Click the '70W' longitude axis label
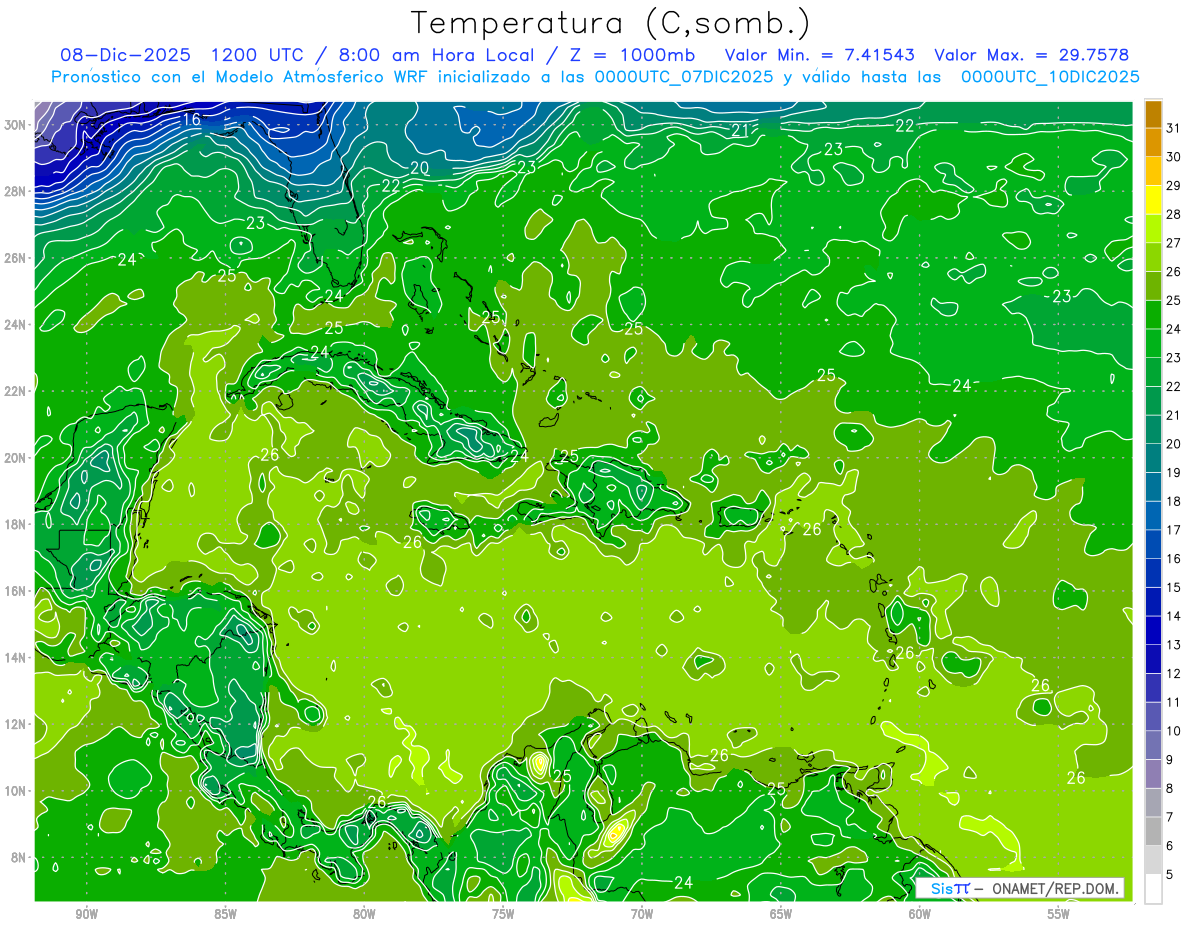The height and width of the screenshot is (927, 1200). coord(642,914)
